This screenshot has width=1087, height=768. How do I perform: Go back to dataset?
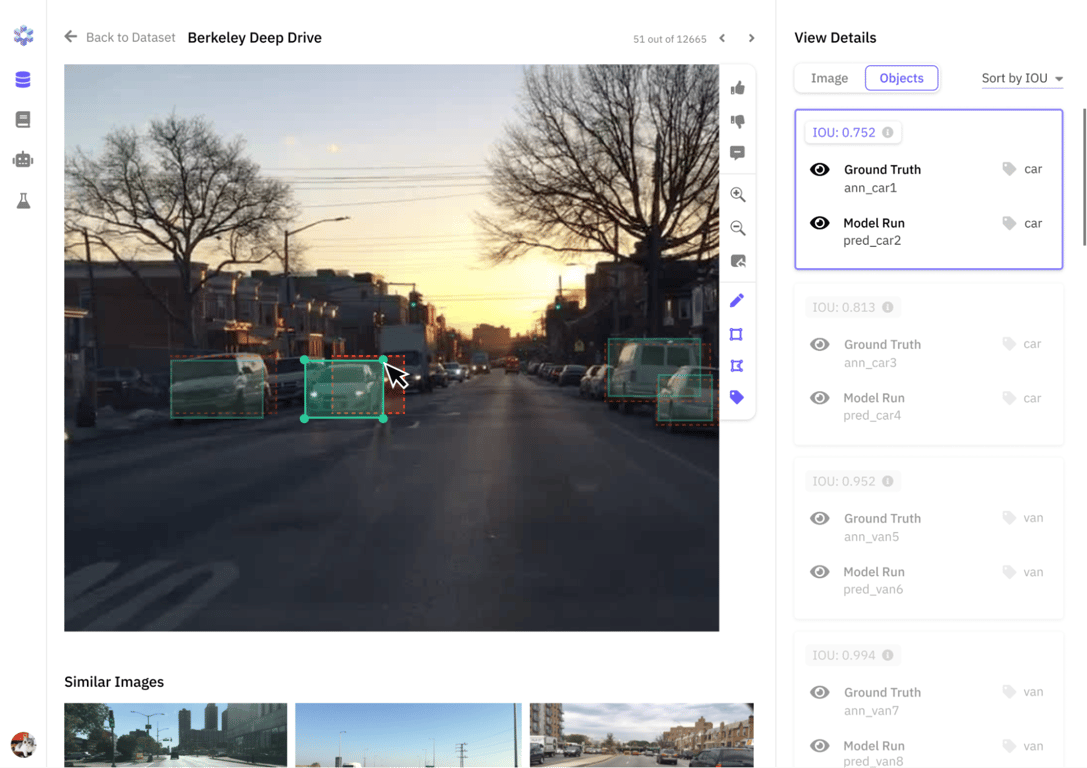(x=120, y=37)
